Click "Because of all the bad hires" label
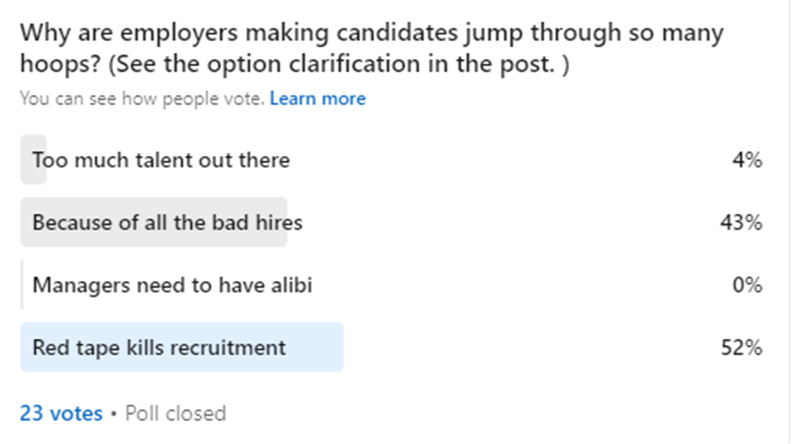This screenshot has height=444, width=795. 167,222
